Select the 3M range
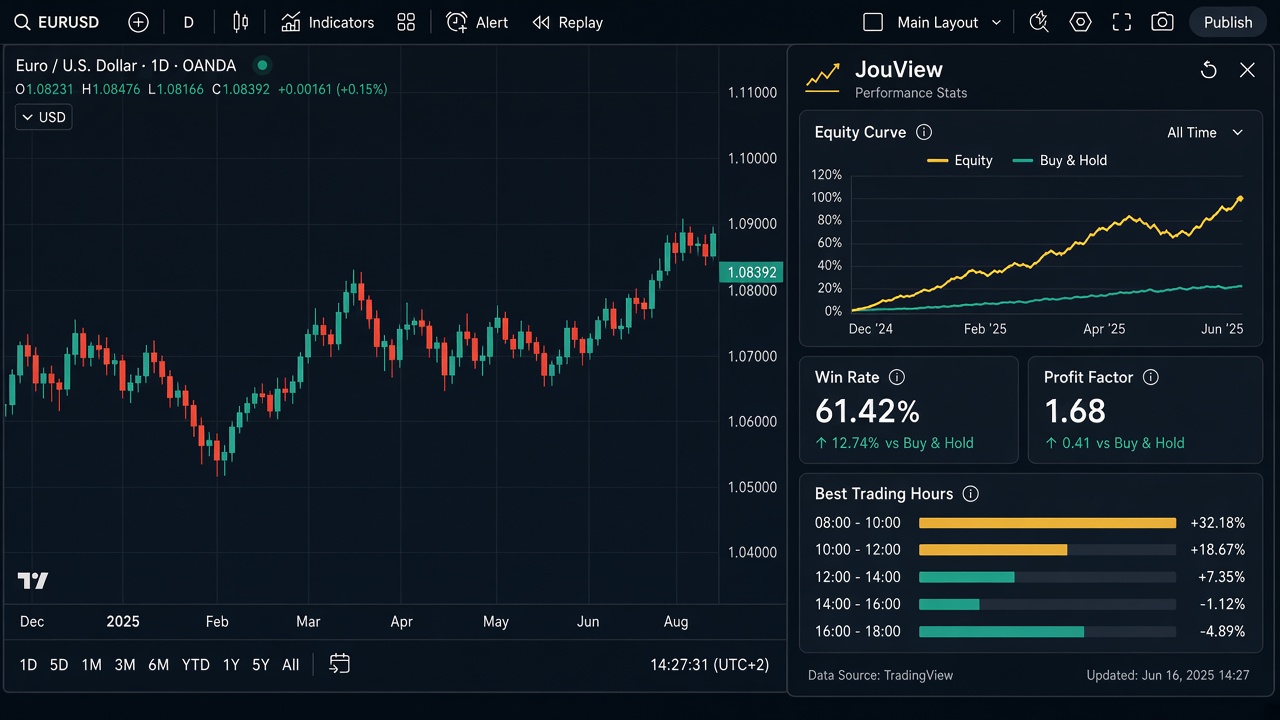The image size is (1280, 720). (x=125, y=665)
